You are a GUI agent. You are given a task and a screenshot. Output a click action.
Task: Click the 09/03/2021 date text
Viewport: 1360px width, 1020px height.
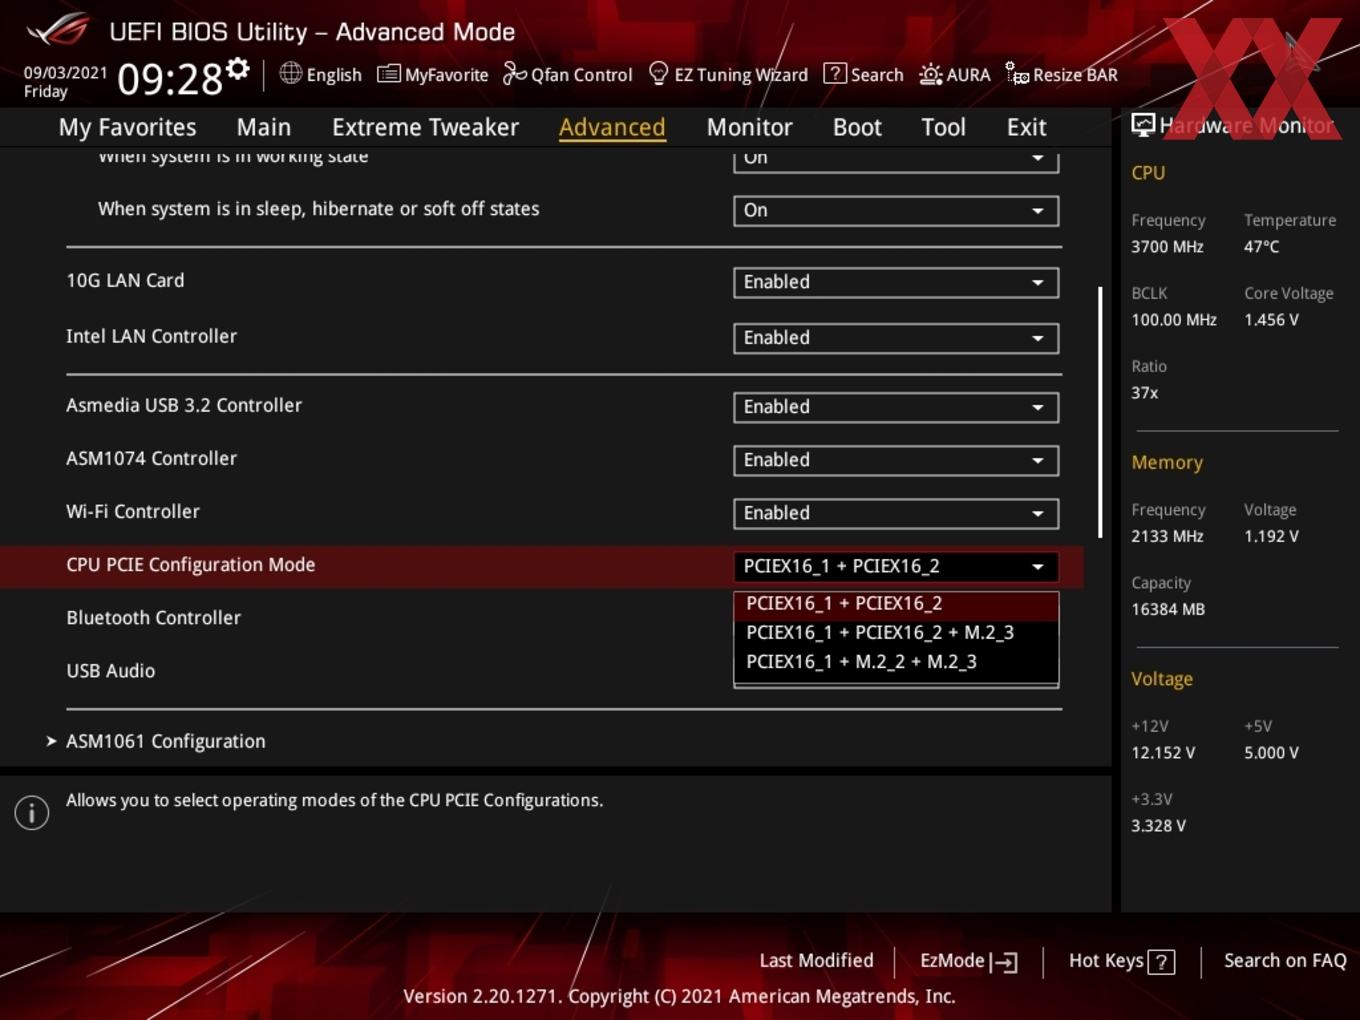65,73
